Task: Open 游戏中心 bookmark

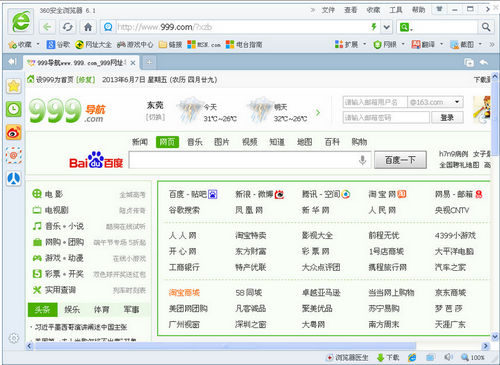Action: click(135, 44)
